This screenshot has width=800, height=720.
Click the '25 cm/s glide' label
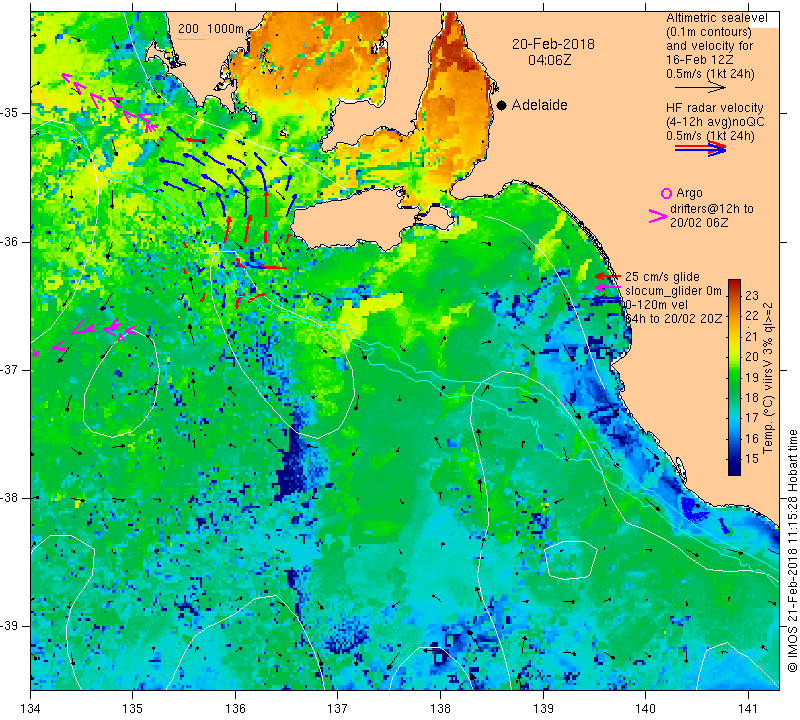click(662, 277)
